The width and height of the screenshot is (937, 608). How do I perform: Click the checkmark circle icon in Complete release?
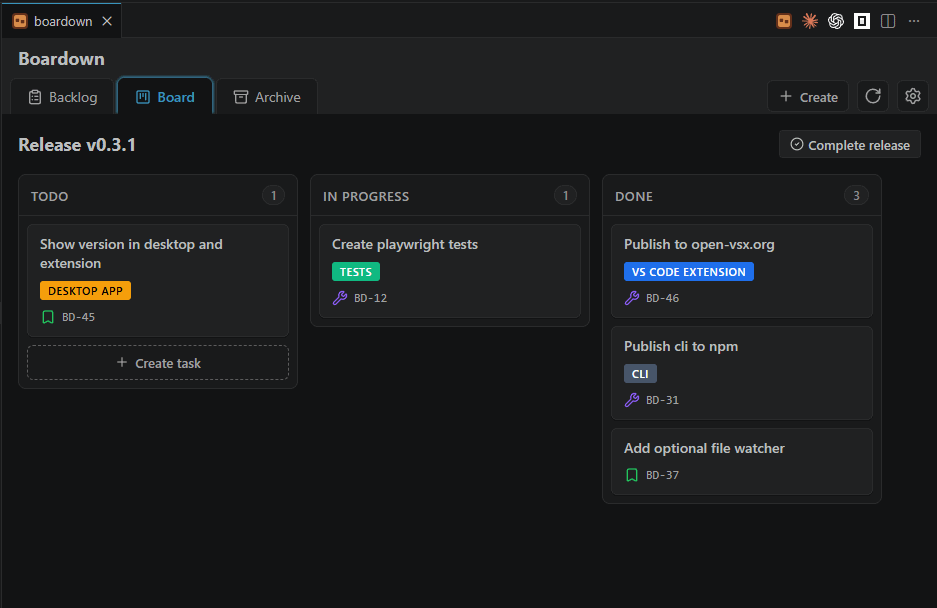[x=797, y=144]
